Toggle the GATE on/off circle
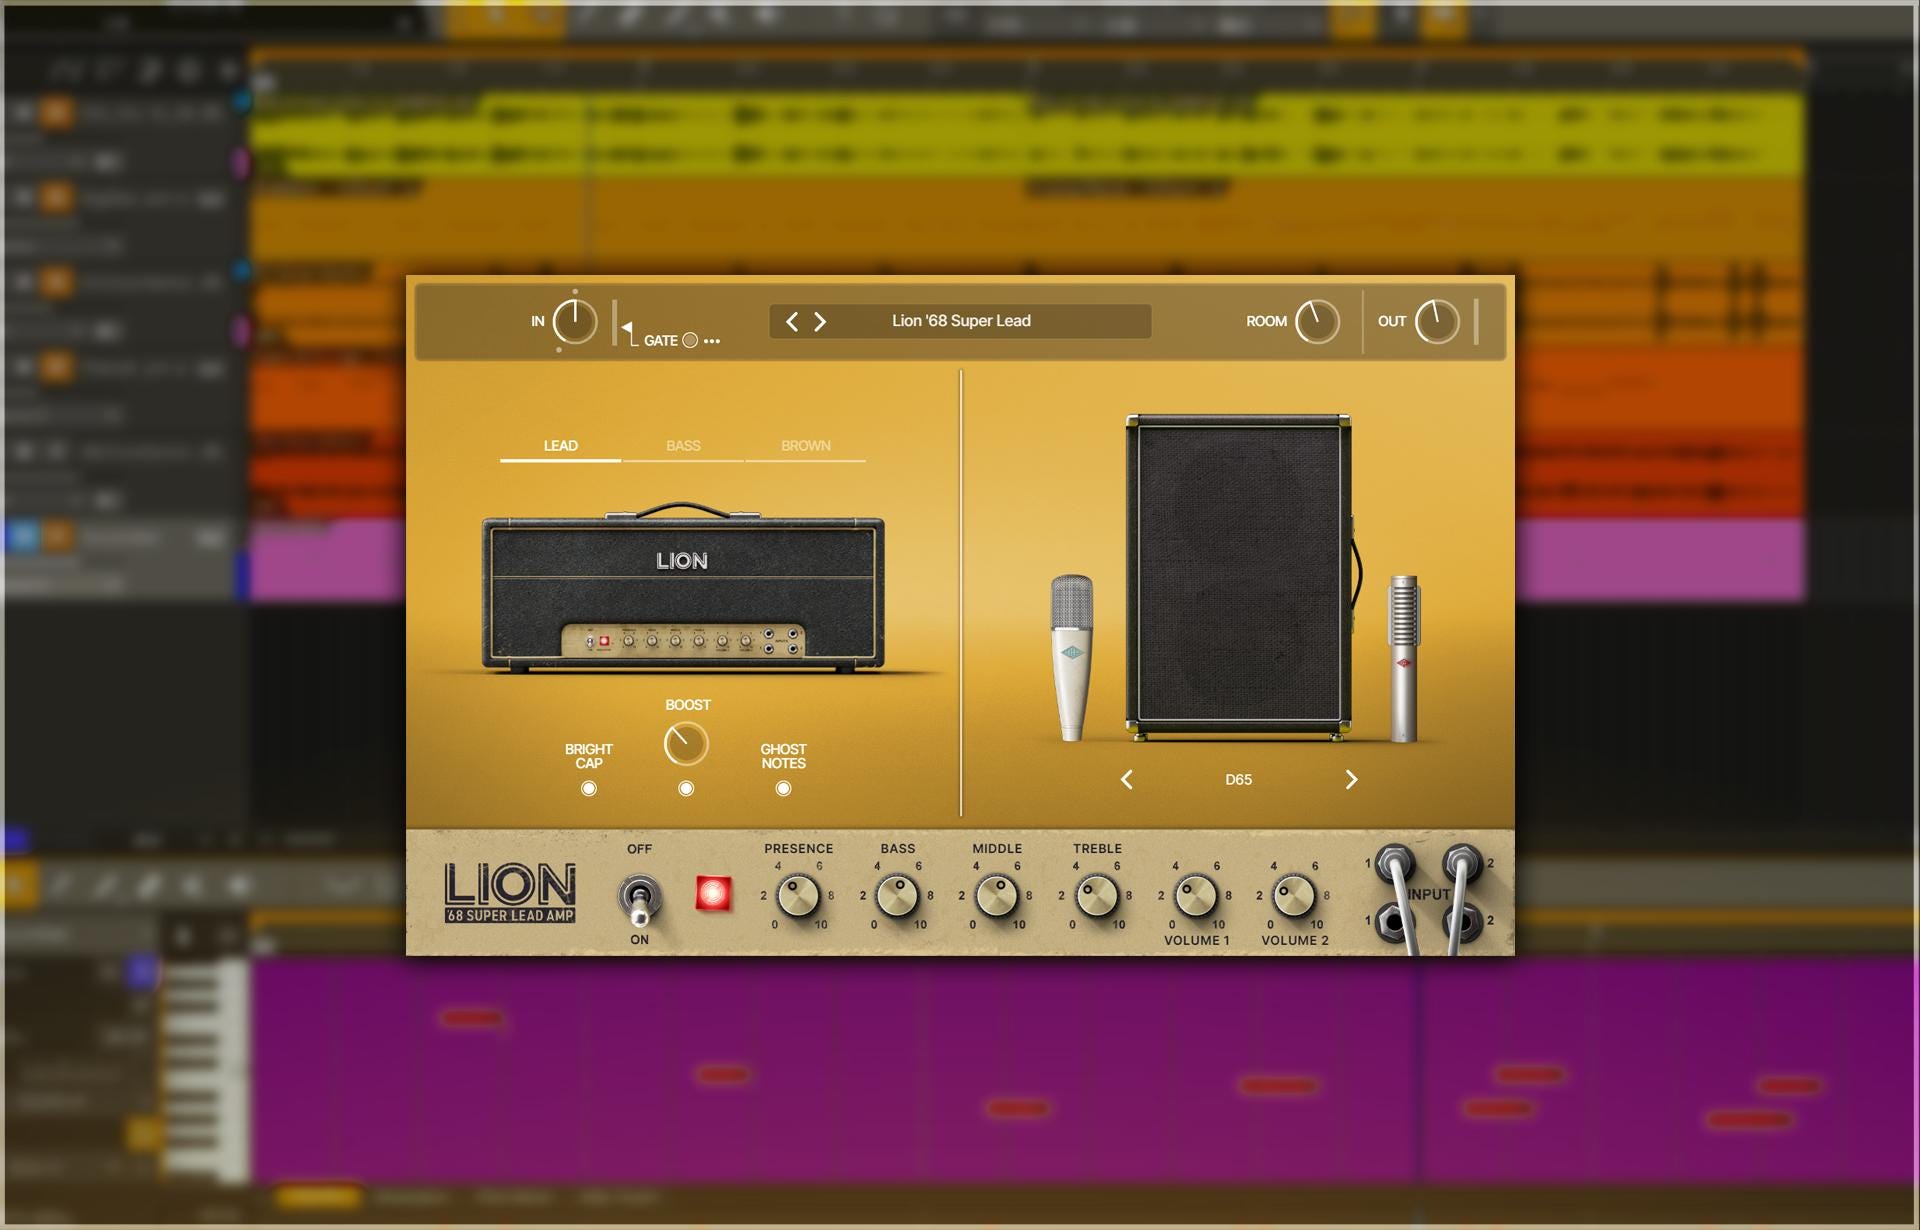 point(690,340)
